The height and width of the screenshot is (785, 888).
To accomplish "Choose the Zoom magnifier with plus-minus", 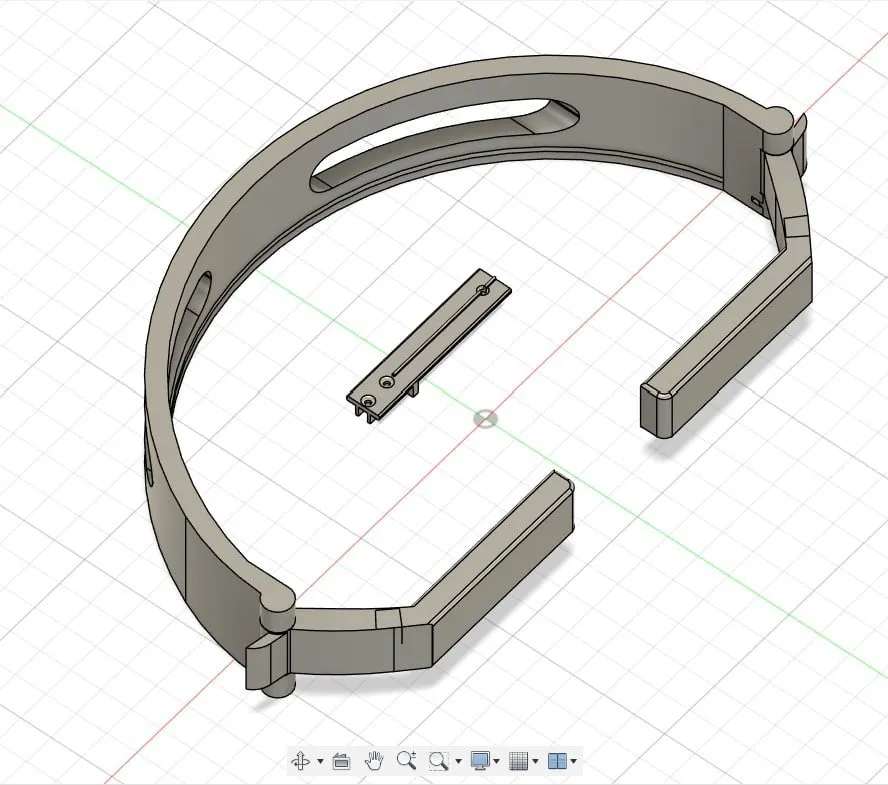I will point(407,761).
